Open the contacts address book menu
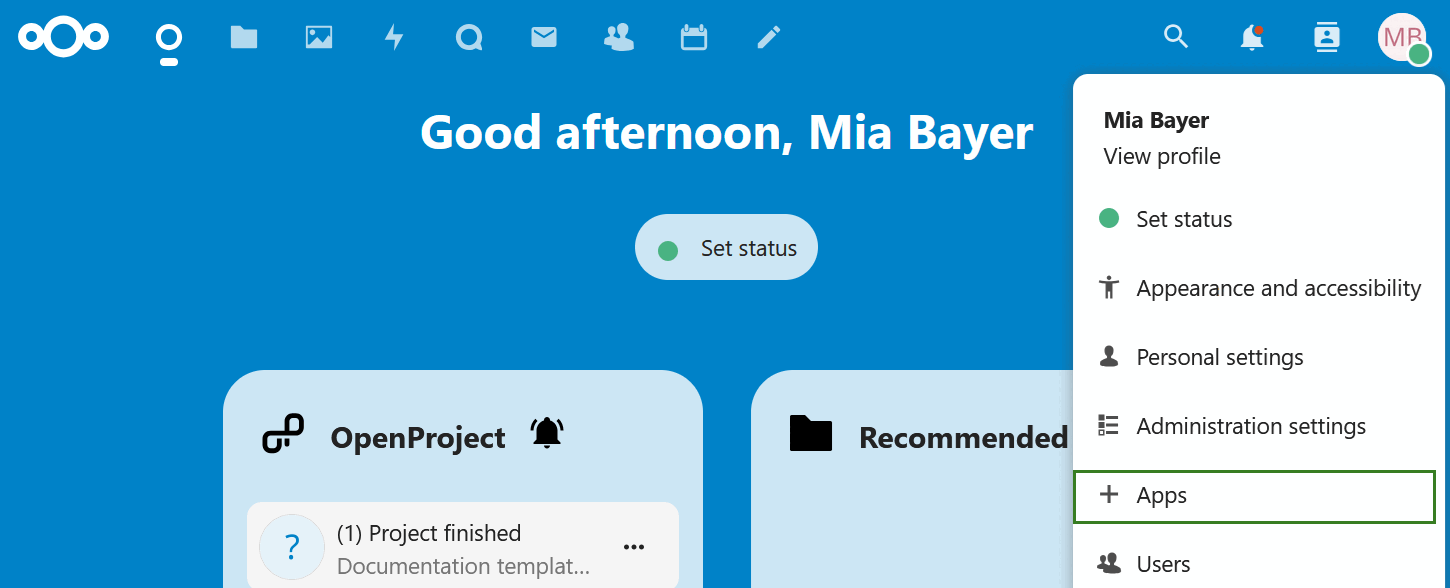This screenshot has width=1450, height=588. point(1326,37)
